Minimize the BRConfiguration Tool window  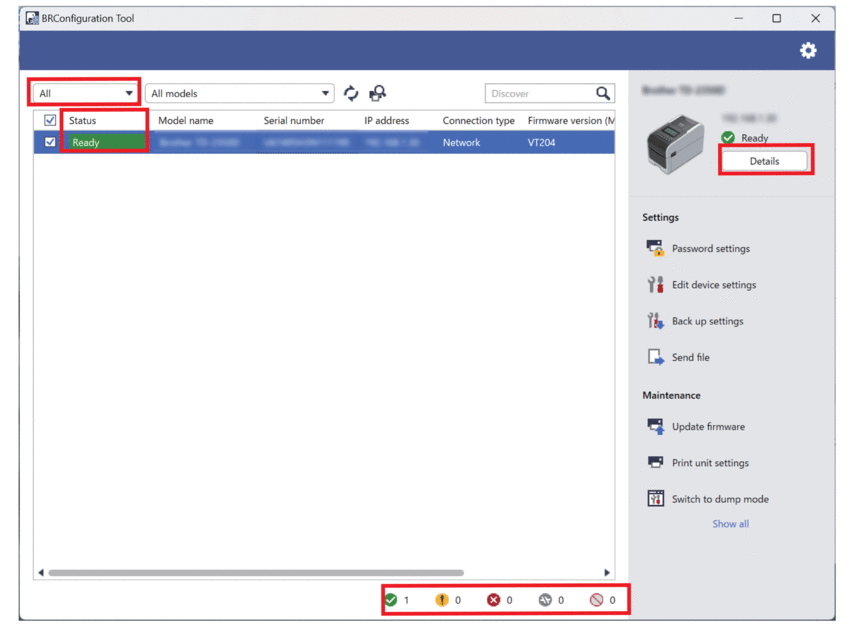click(x=738, y=18)
